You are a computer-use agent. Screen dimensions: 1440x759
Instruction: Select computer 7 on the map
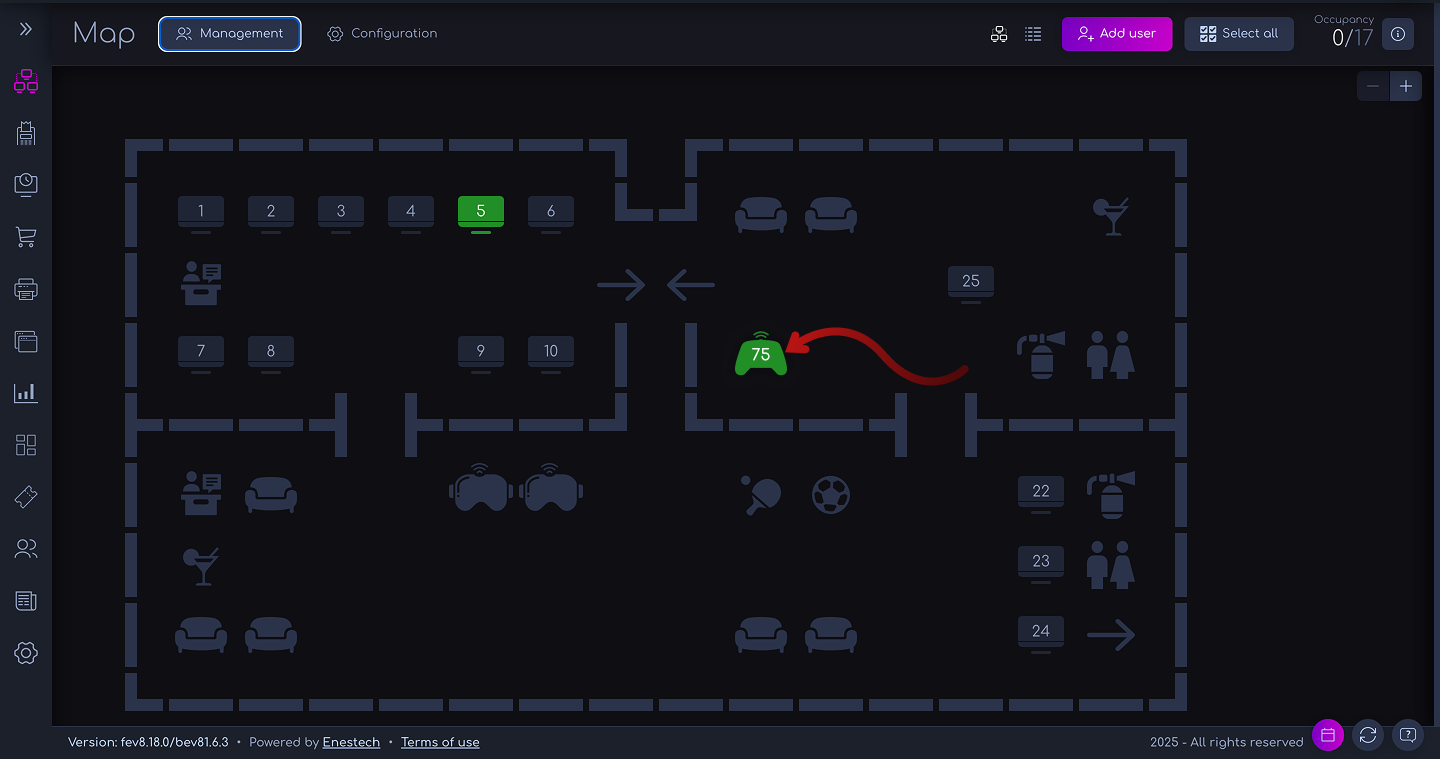click(x=201, y=353)
